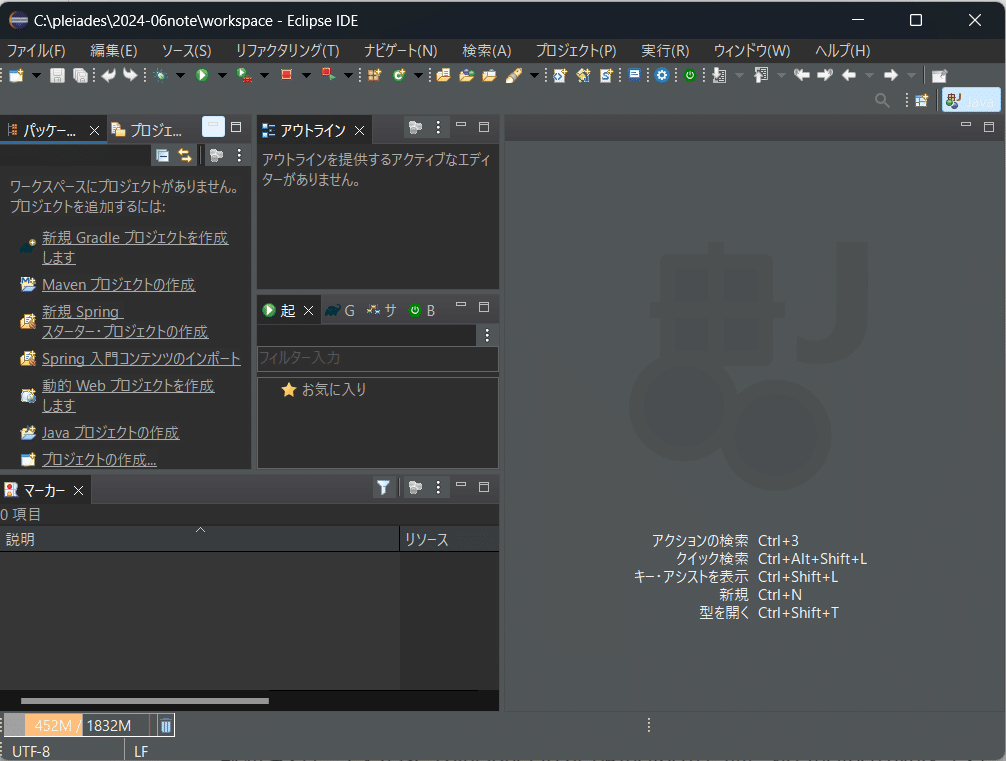Click the Previous Annotation toolbar icon
The width and height of the screenshot is (1006, 761).
click(x=761, y=76)
